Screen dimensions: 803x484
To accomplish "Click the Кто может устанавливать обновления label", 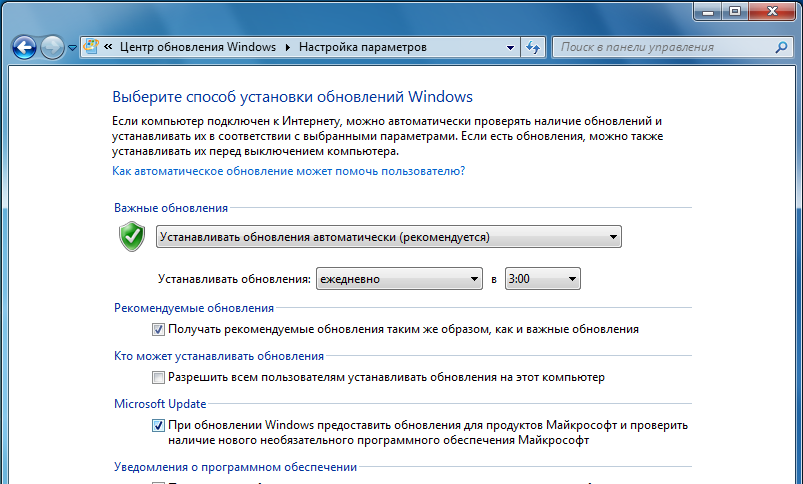I will pos(219,356).
